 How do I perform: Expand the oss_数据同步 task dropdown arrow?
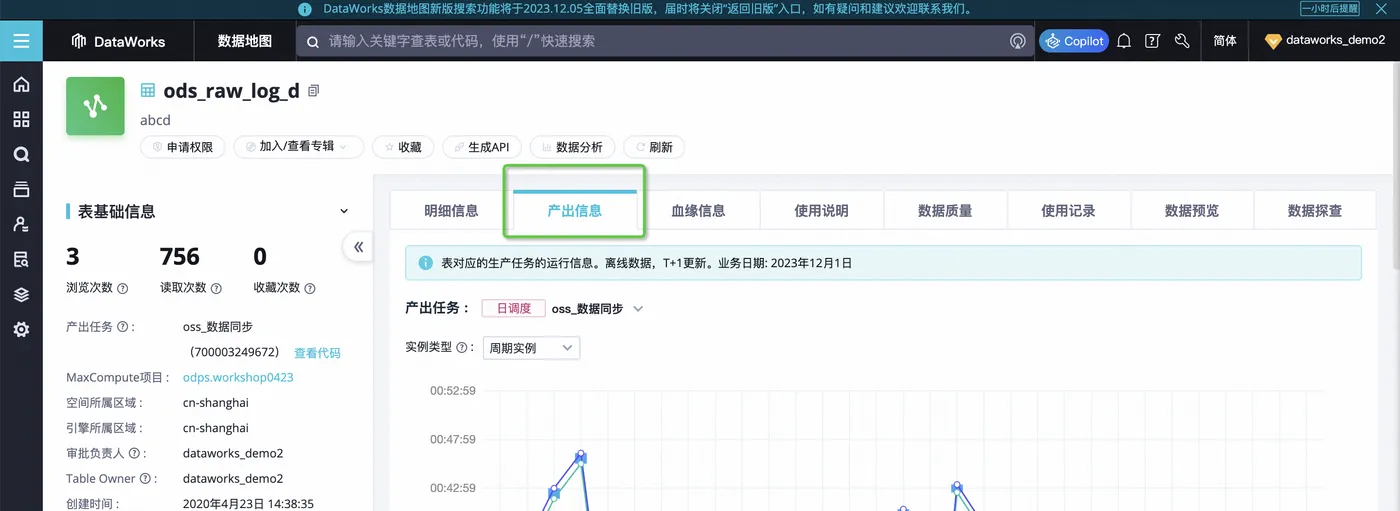coord(638,309)
